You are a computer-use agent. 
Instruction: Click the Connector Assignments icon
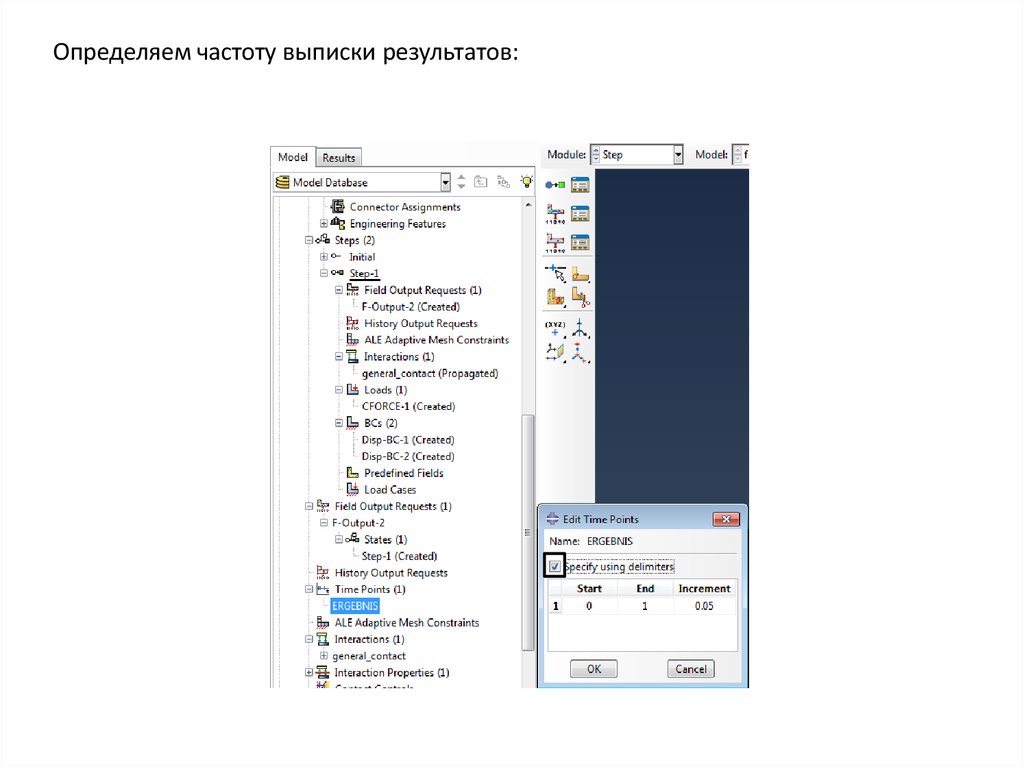pyautogui.click(x=338, y=206)
